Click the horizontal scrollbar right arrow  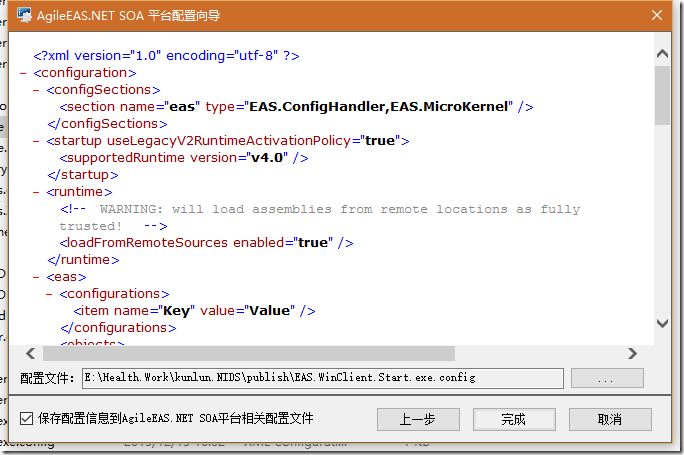[633, 353]
